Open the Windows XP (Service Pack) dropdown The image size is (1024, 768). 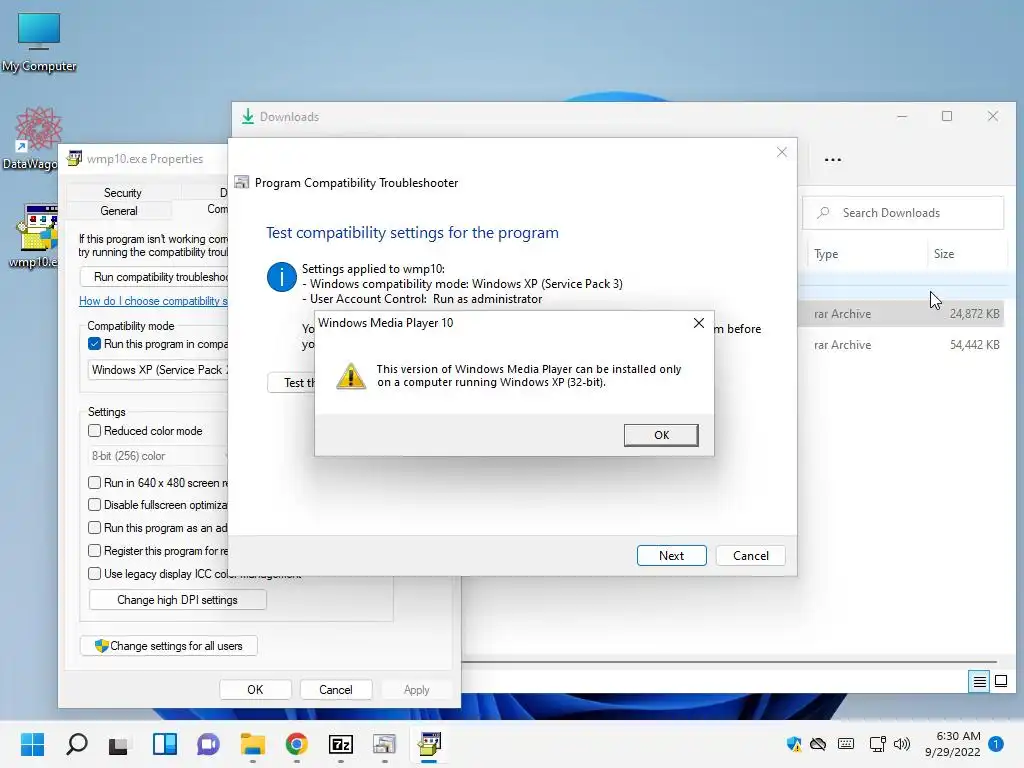point(157,370)
